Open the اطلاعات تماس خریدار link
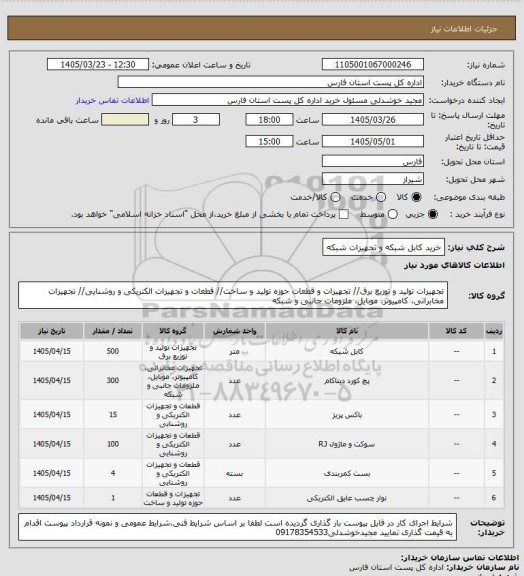The width and height of the screenshot is (524, 576). pyautogui.click(x=112, y=101)
